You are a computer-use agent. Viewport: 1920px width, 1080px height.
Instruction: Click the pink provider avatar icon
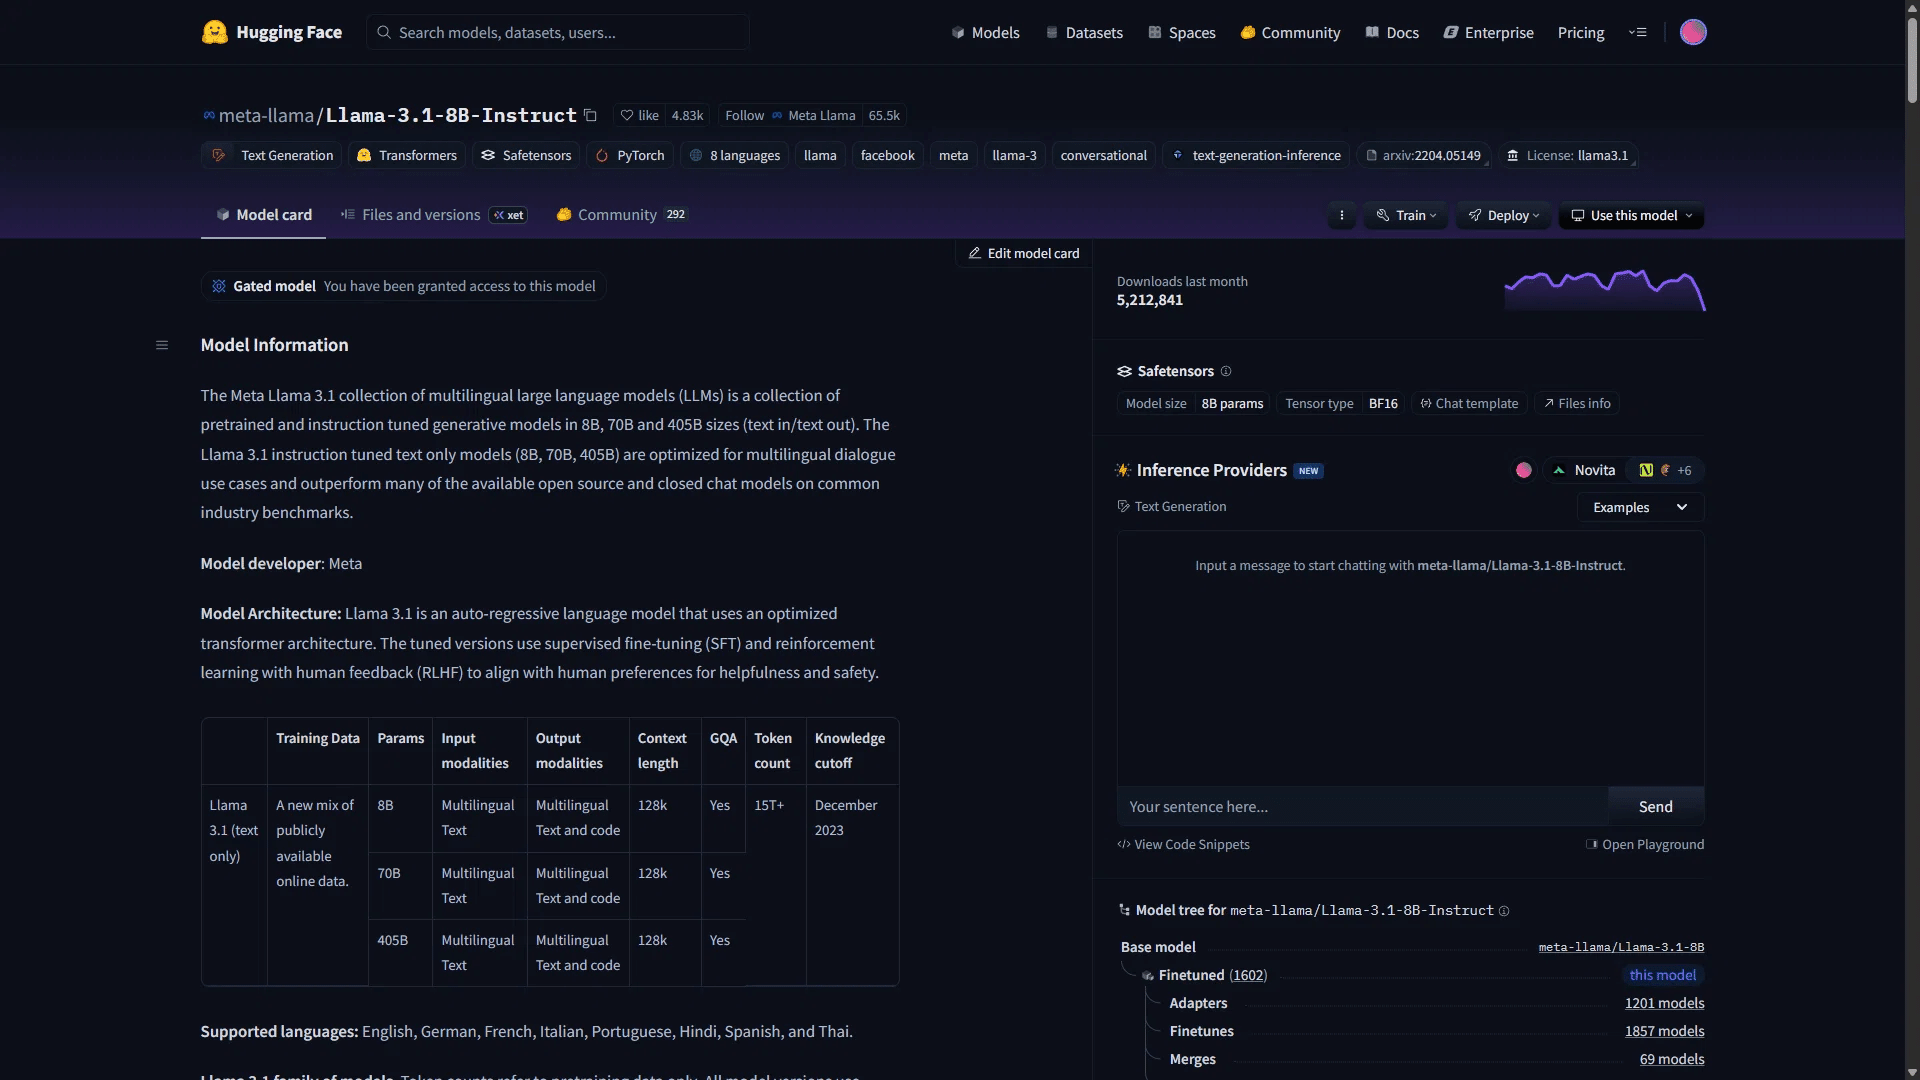tap(1524, 470)
